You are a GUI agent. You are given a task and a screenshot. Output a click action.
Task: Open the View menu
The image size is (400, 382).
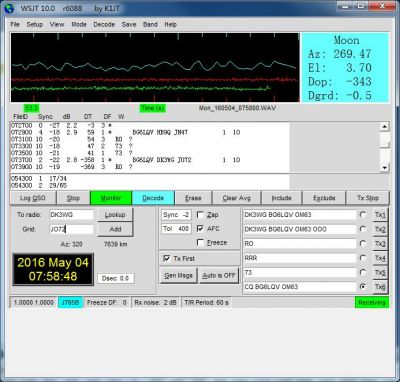point(57,25)
